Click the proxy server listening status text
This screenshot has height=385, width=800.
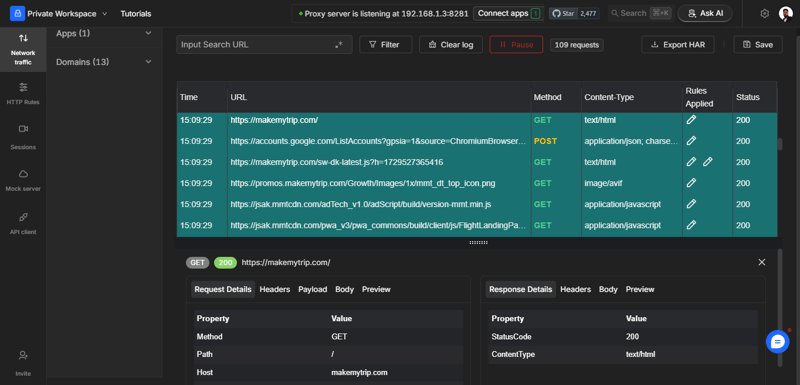coord(383,14)
